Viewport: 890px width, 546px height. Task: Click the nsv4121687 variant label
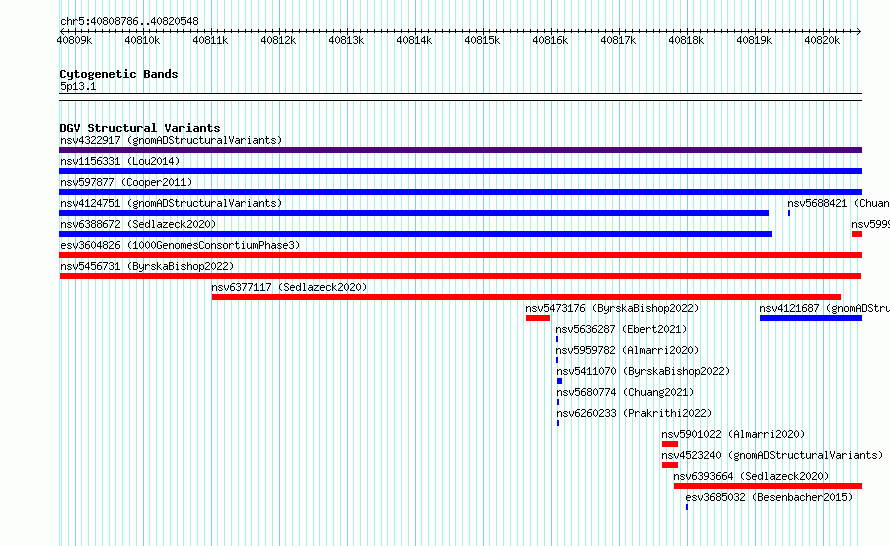pyautogui.click(x=824, y=308)
